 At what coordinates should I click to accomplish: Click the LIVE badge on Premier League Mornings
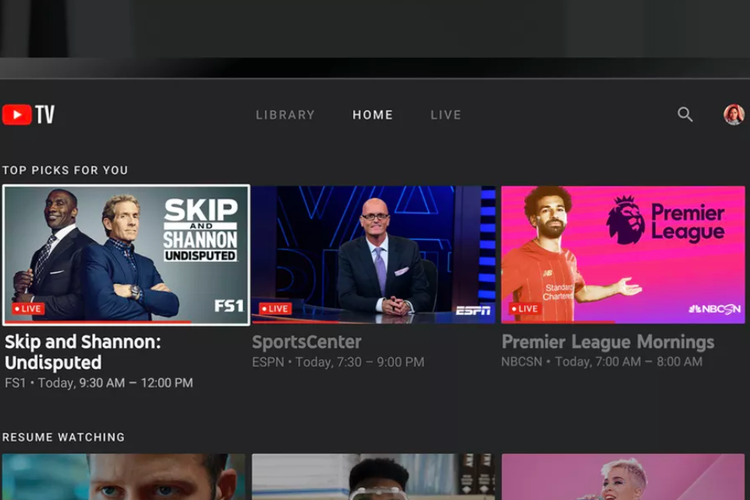pos(525,309)
